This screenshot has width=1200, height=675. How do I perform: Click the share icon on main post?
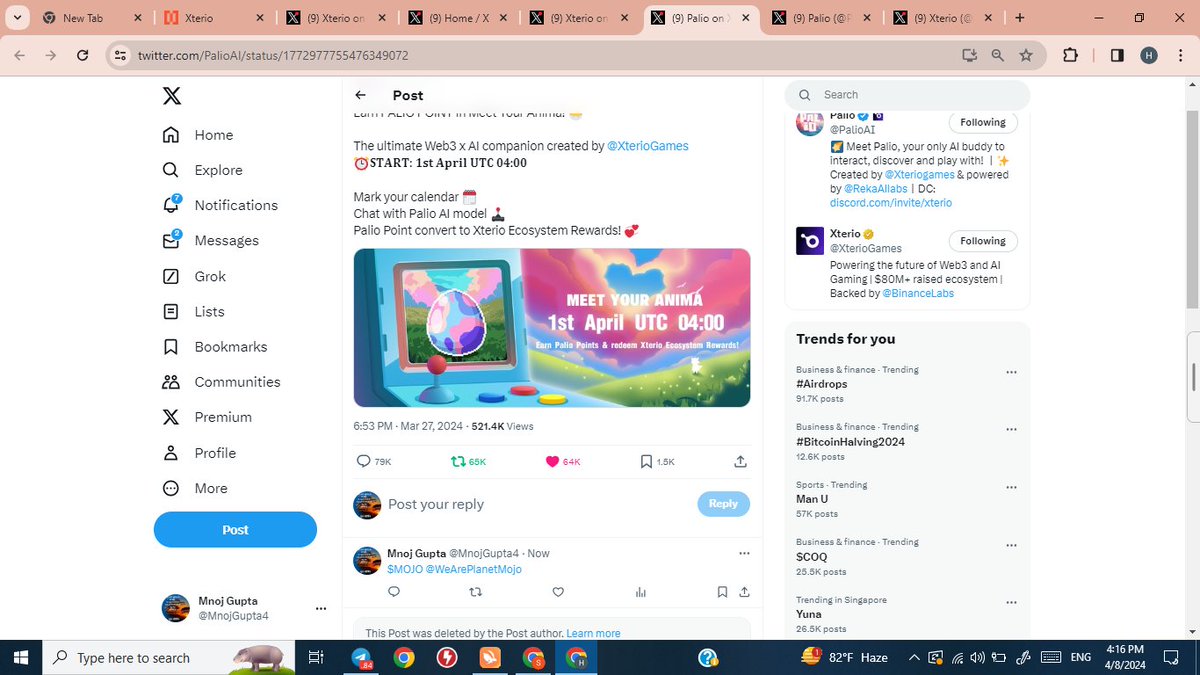[x=740, y=461]
